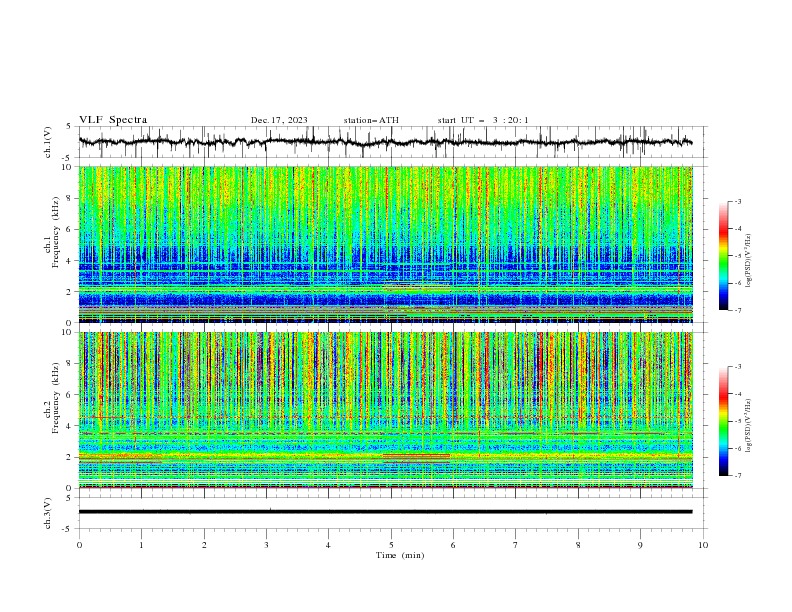792x612 pixels.
Task: Click time axis tick label "10"
Action: (x=703, y=545)
